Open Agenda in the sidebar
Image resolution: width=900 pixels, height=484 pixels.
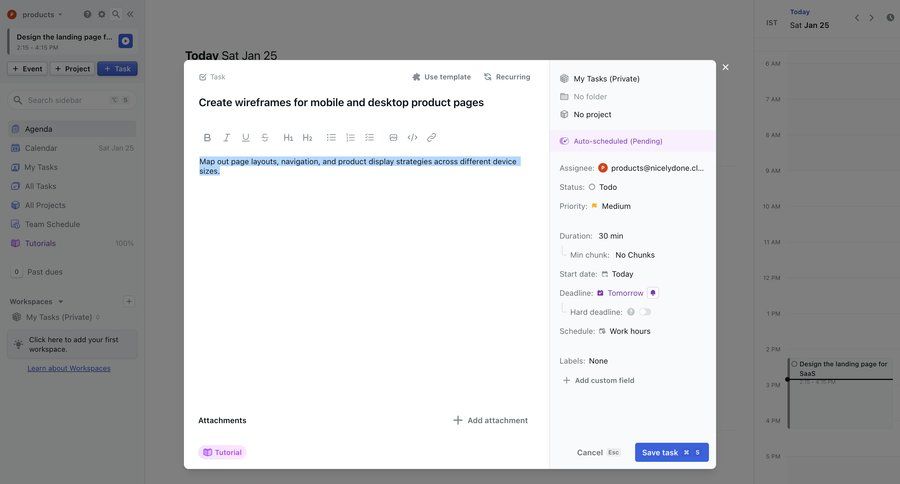(72, 129)
